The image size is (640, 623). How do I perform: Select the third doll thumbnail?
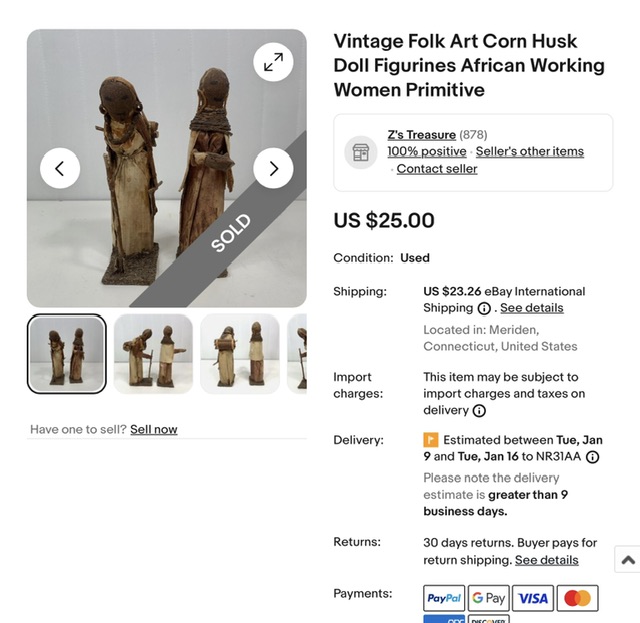(x=240, y=354)
